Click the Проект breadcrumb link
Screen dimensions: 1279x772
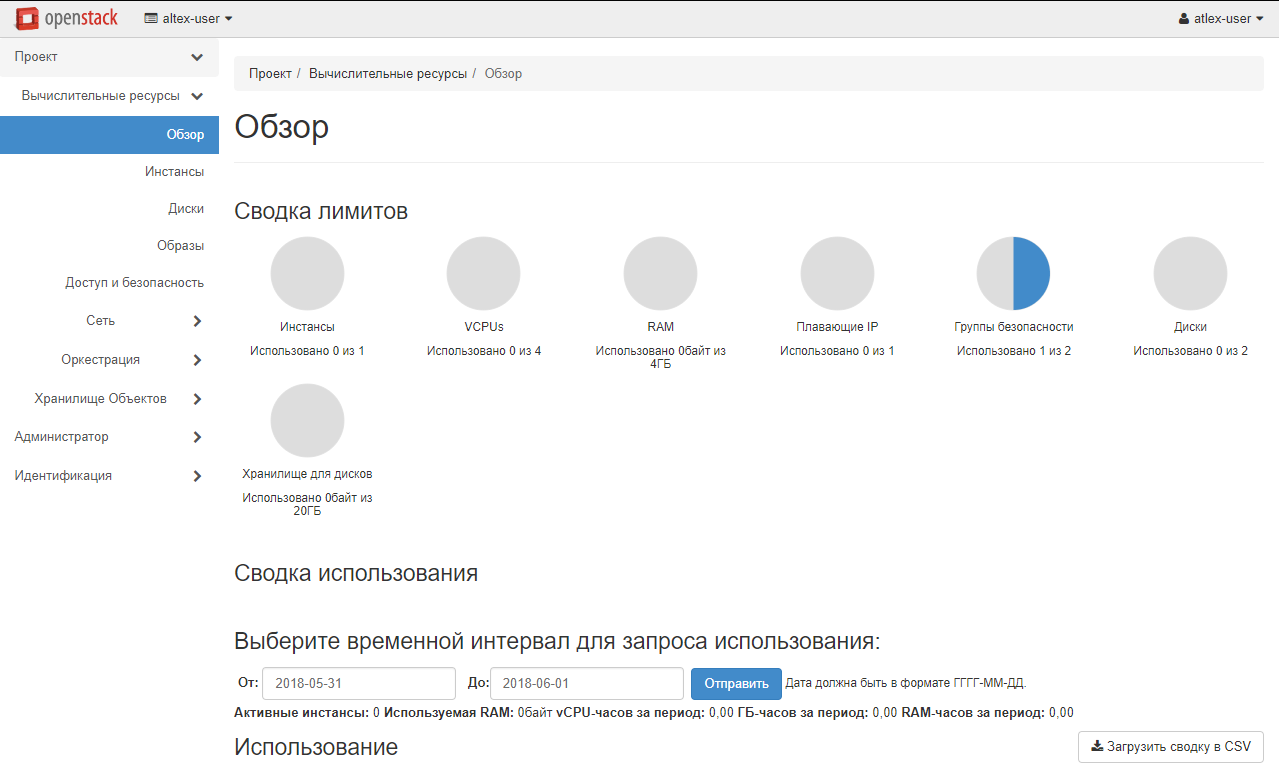coord(270,74)
